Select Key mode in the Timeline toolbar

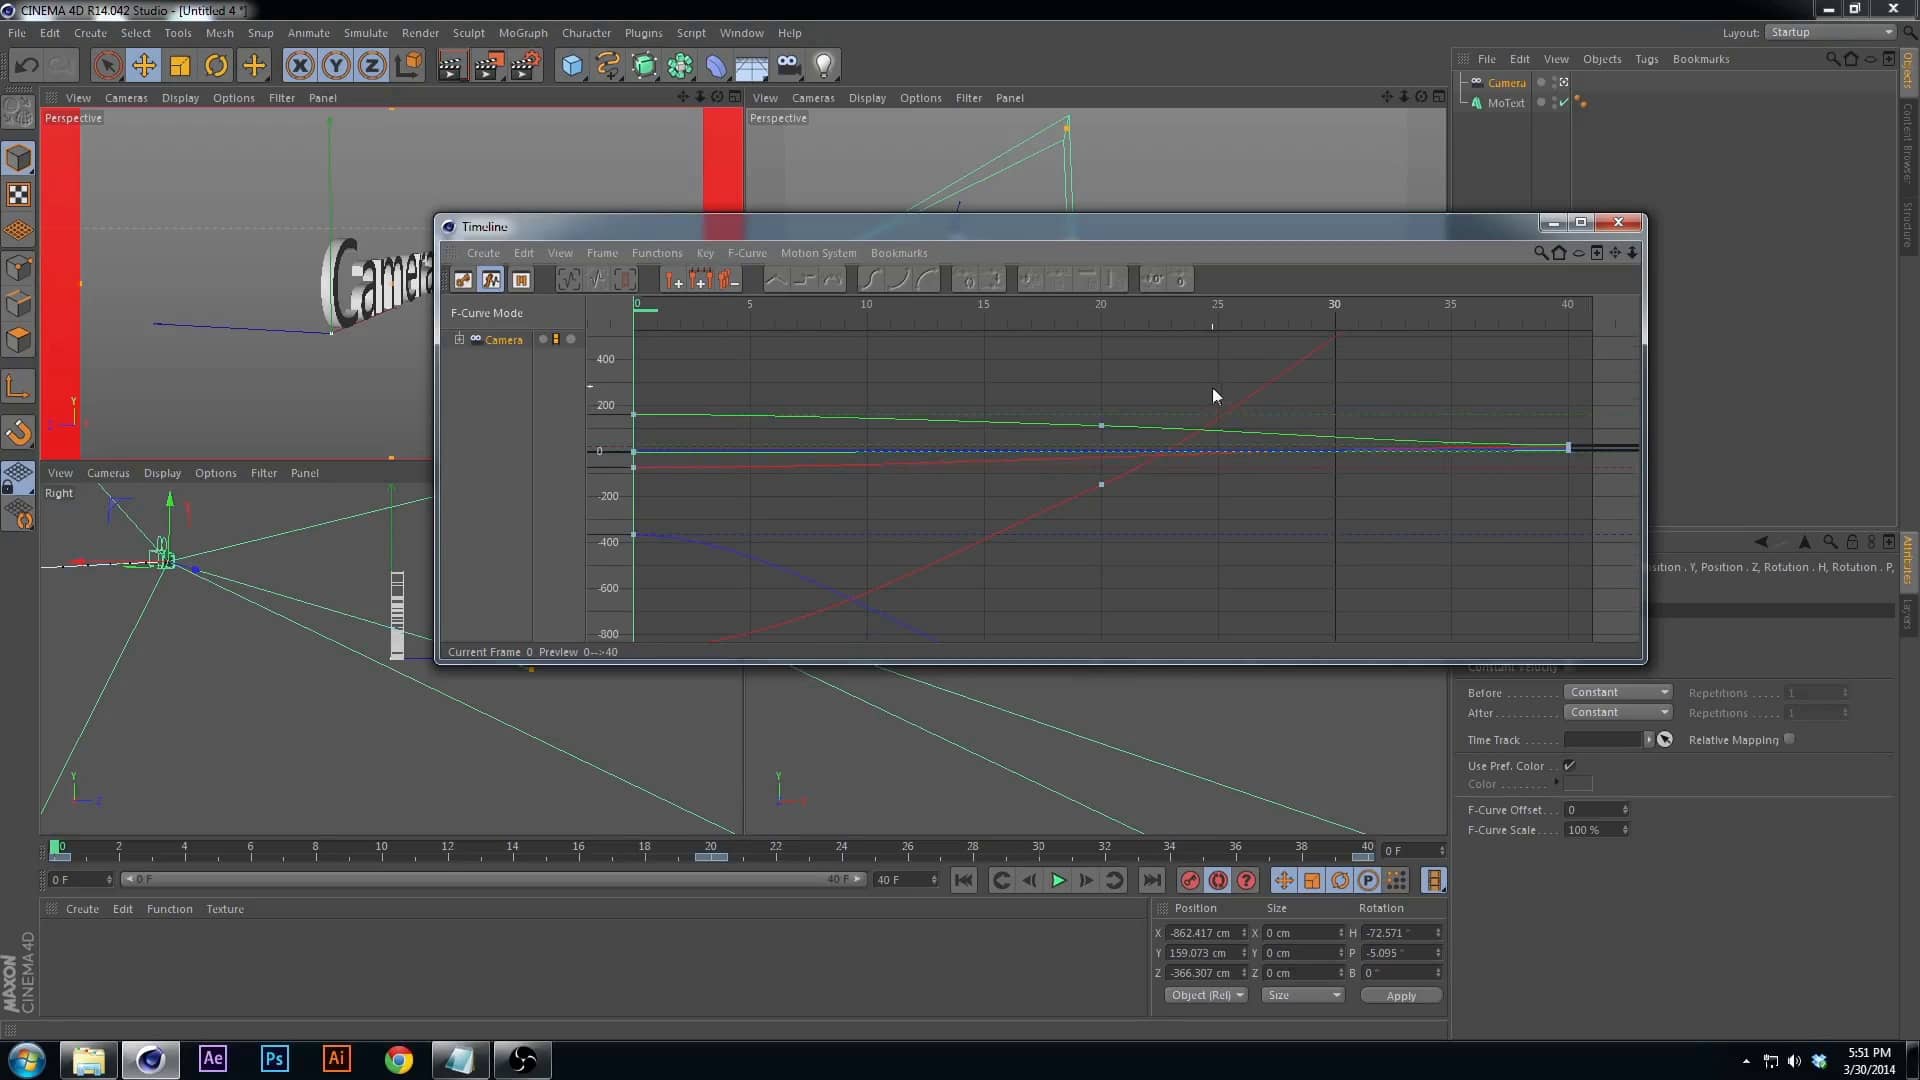462,280
